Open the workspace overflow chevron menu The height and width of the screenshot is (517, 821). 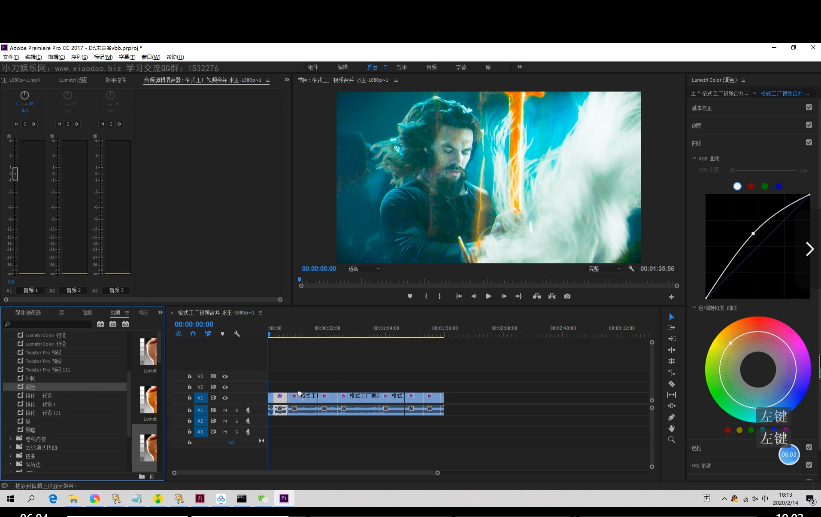click(520, 67)
